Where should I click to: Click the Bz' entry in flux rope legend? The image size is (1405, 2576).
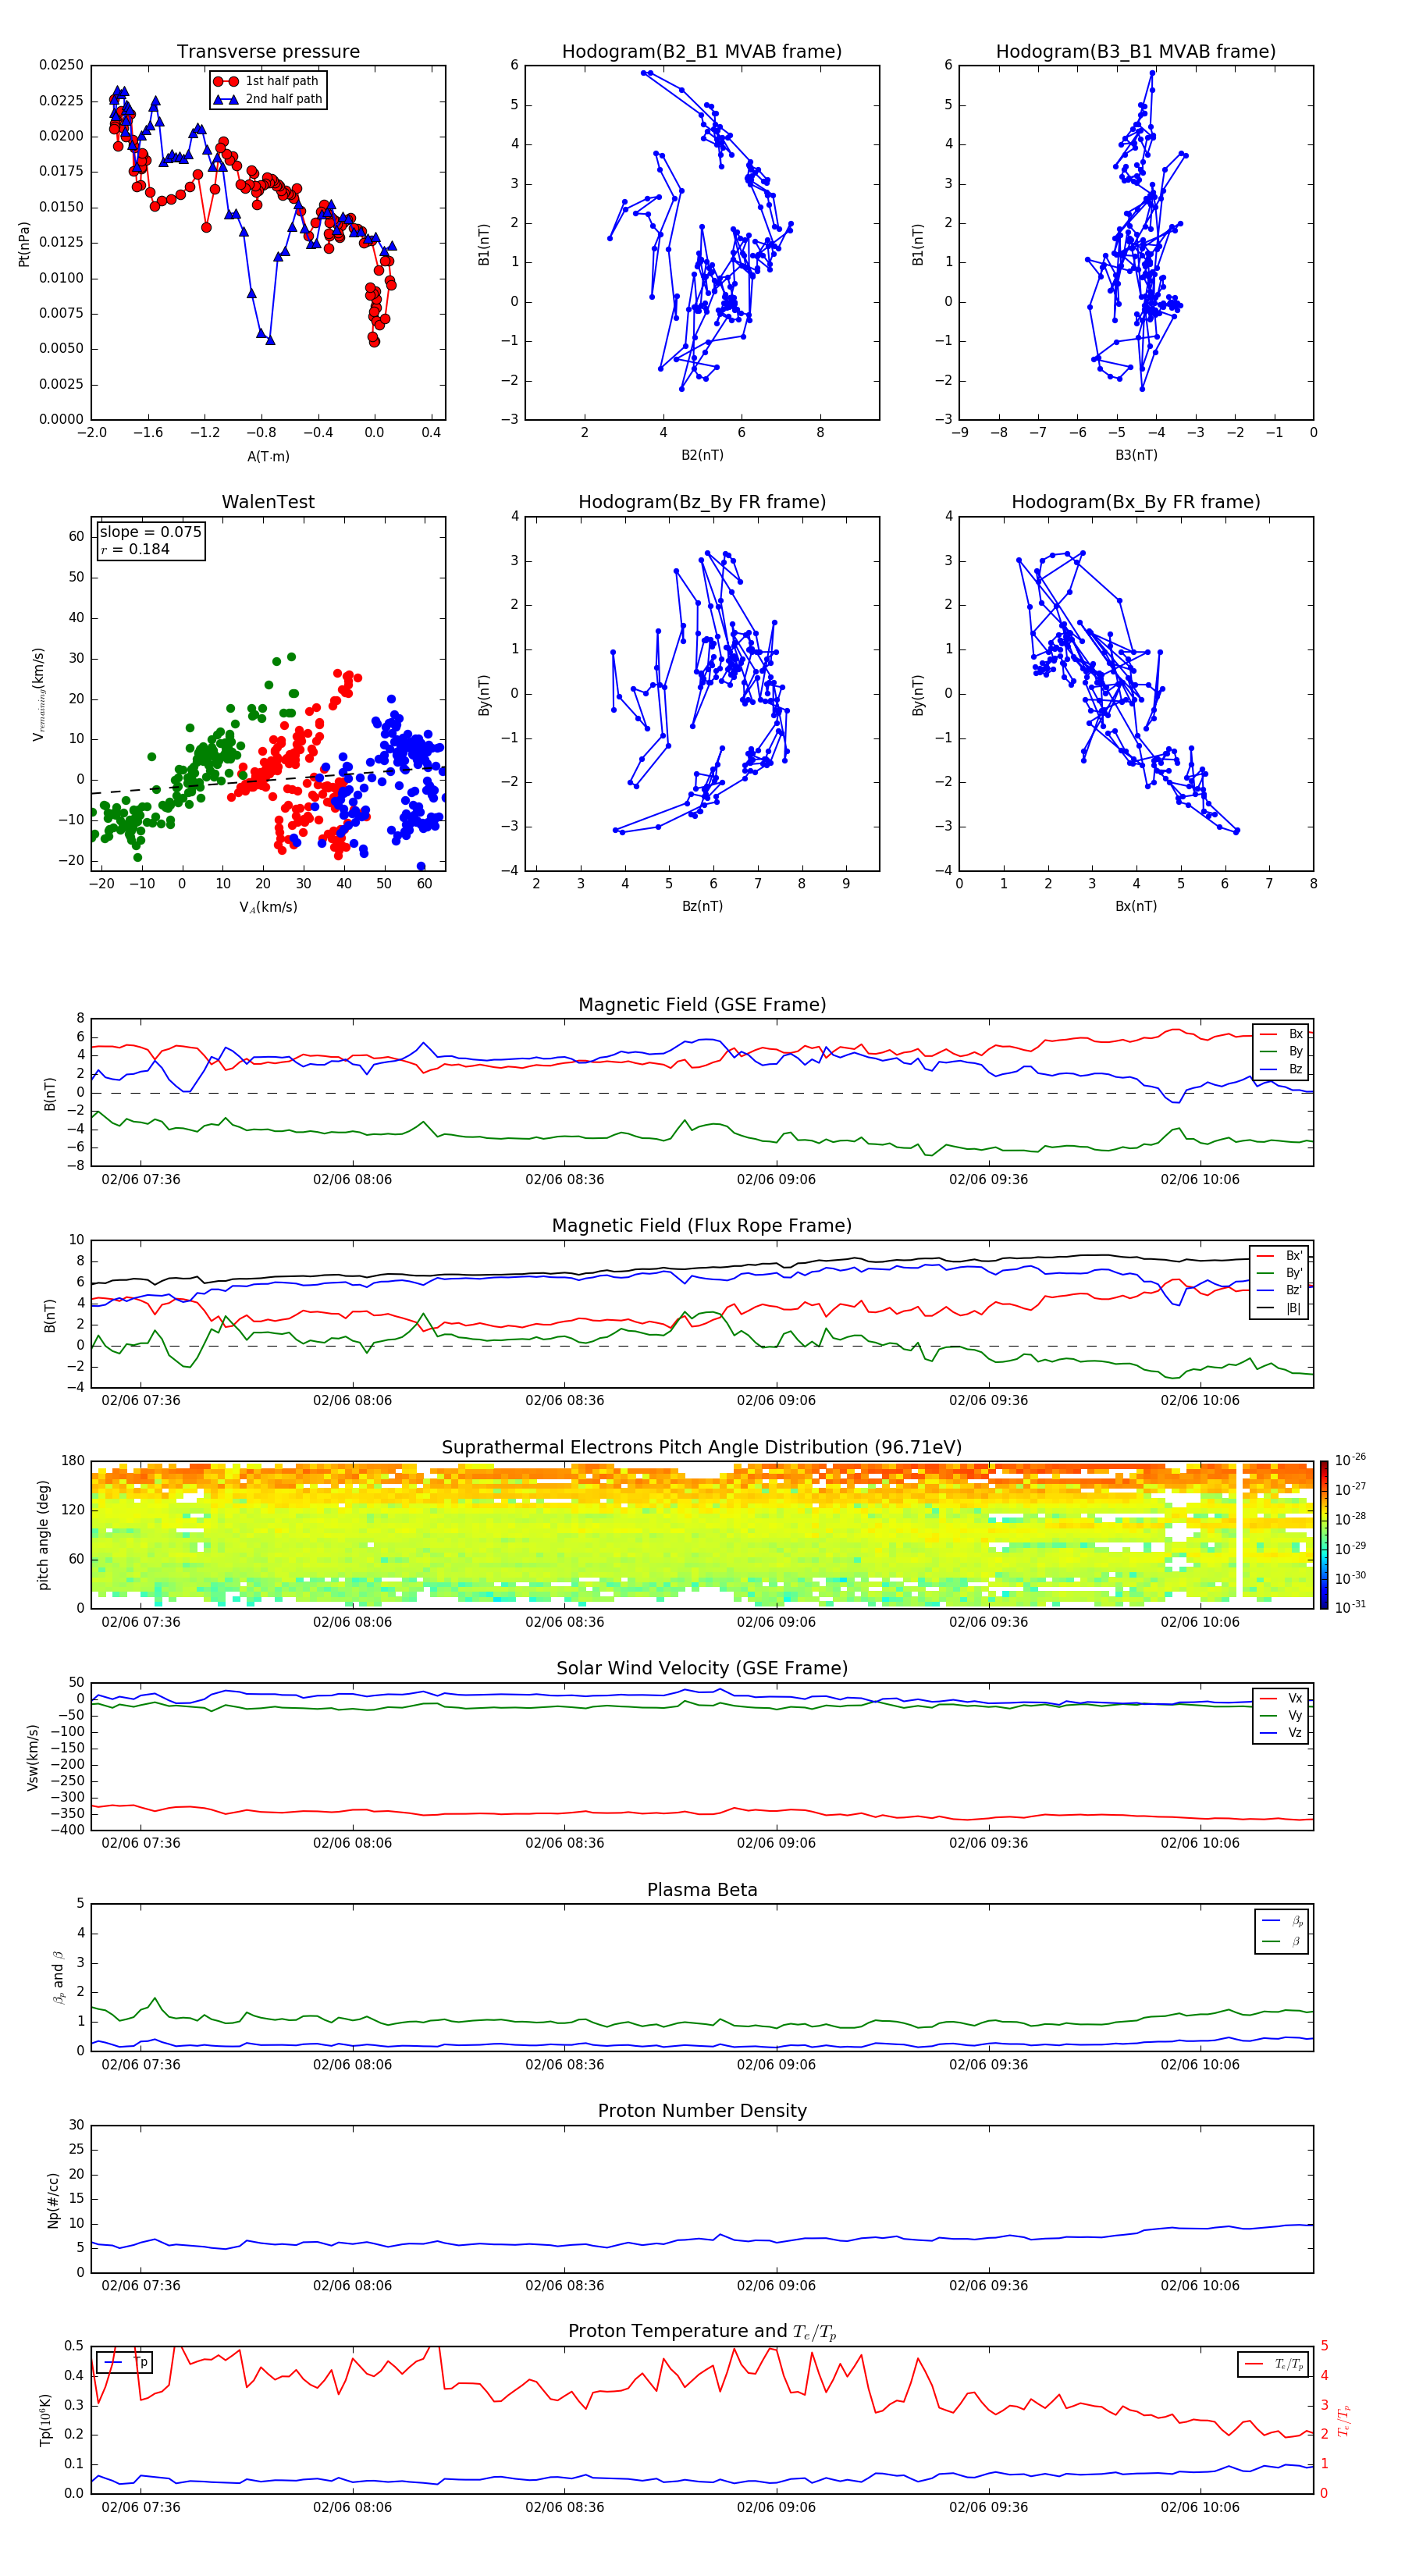point(1280,1290)
